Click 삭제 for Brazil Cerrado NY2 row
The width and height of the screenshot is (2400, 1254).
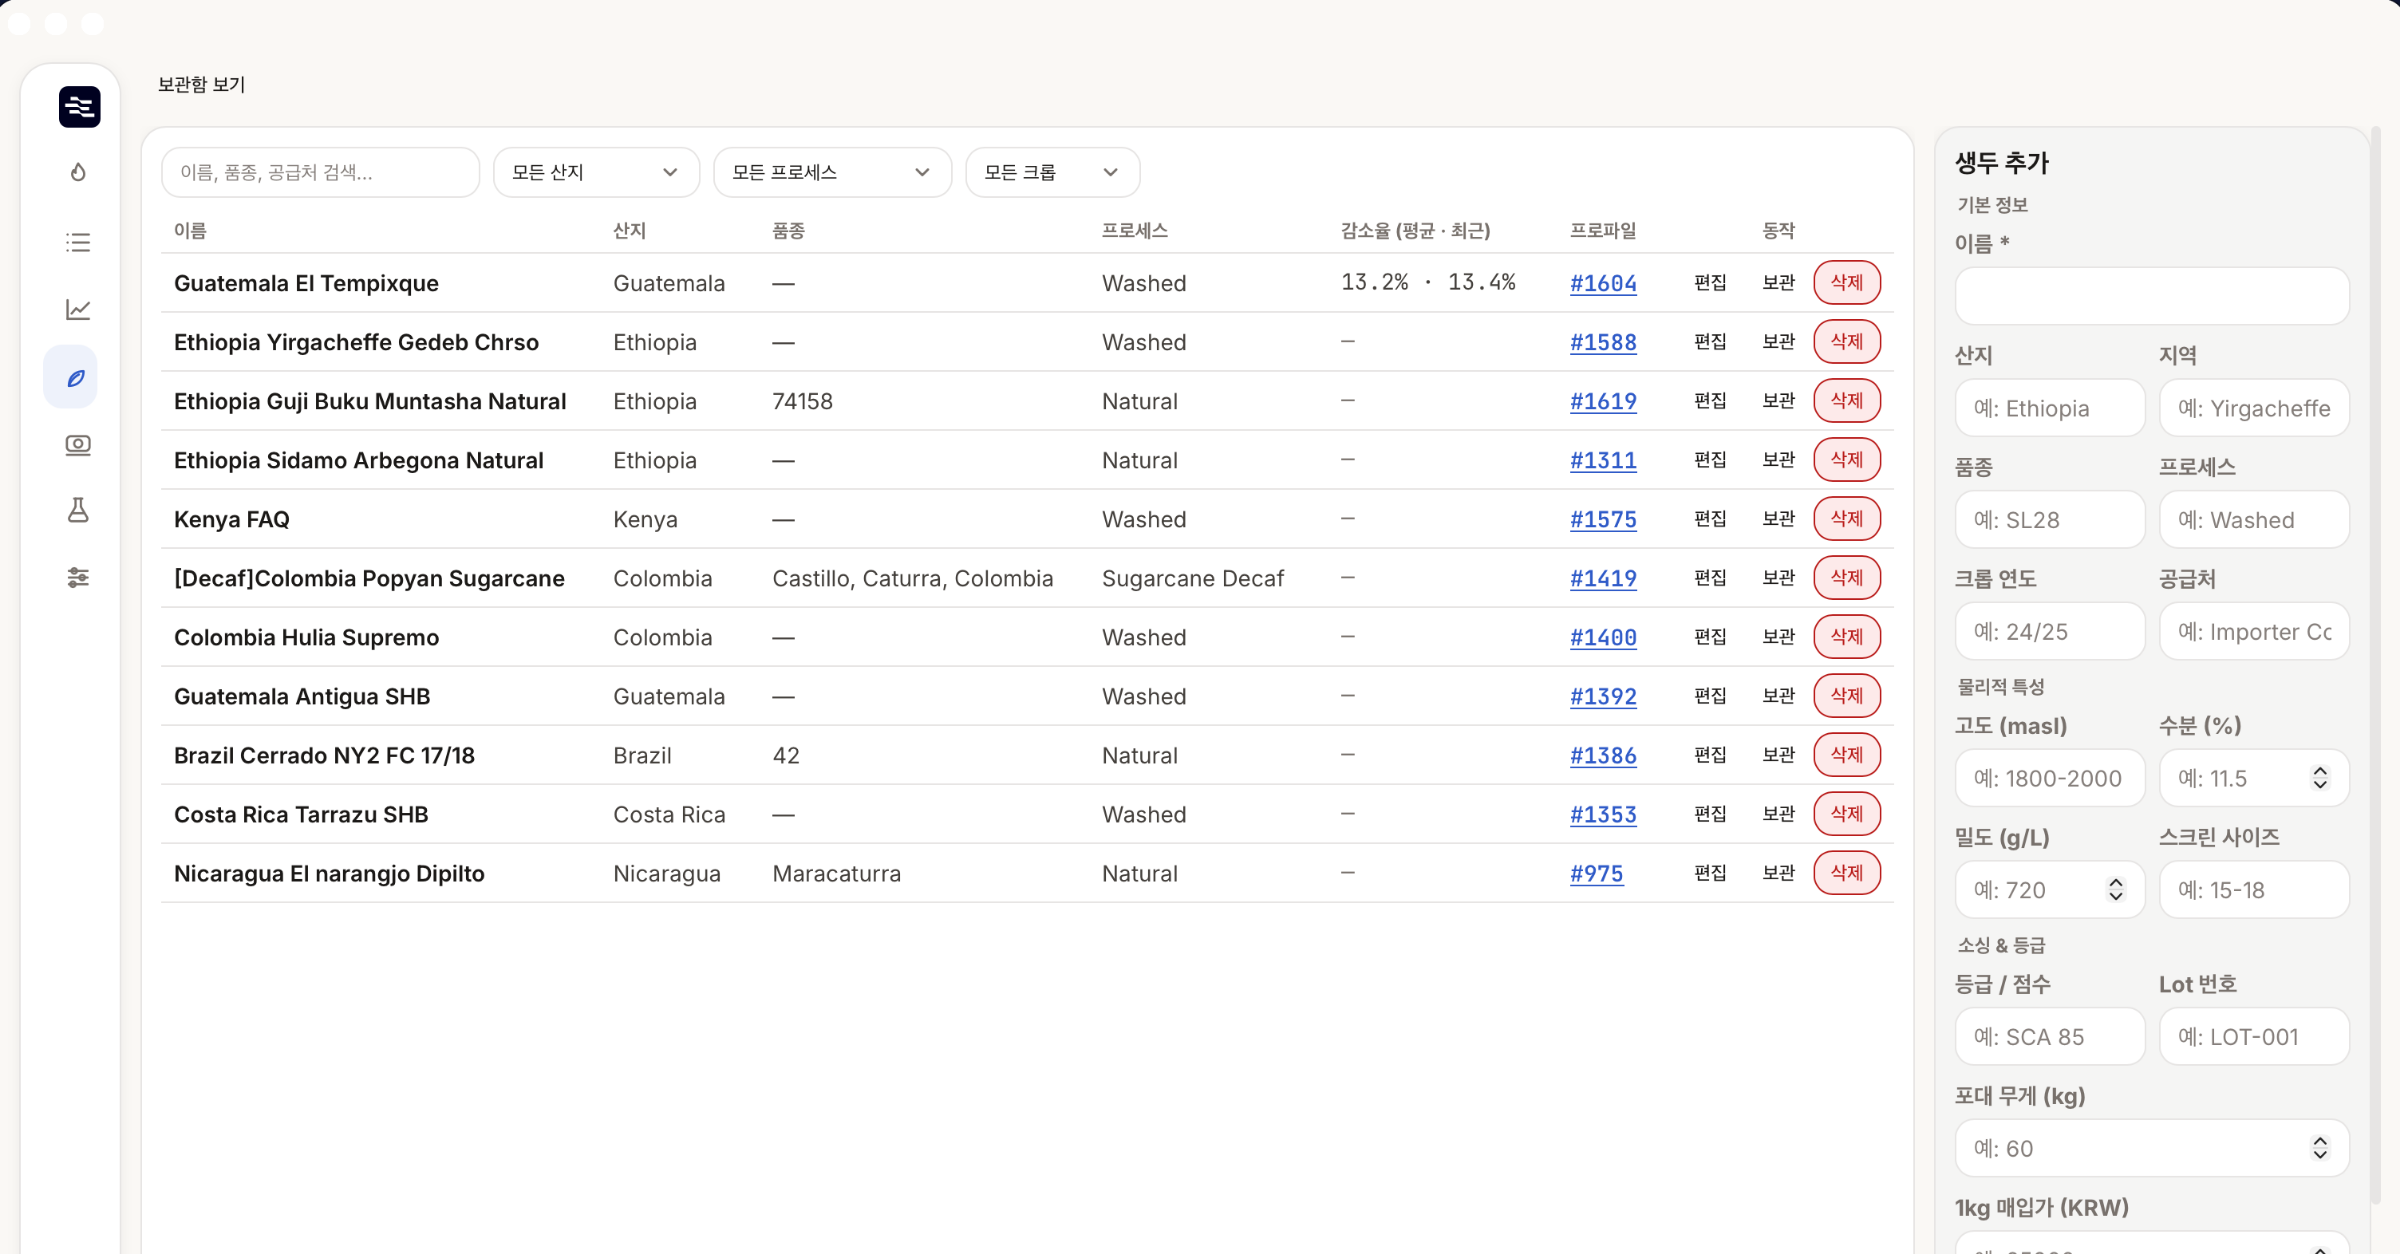(1847, 755)
